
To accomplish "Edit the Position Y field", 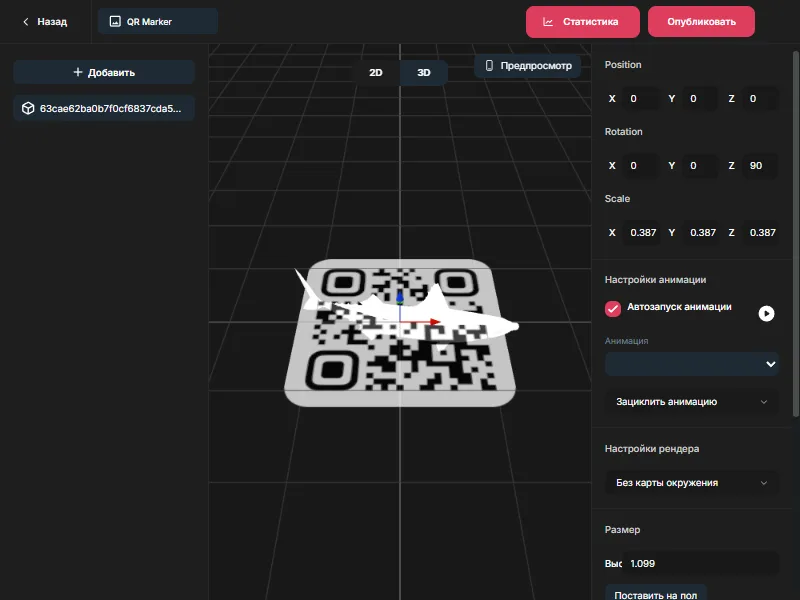I will [x=701, y=99].
